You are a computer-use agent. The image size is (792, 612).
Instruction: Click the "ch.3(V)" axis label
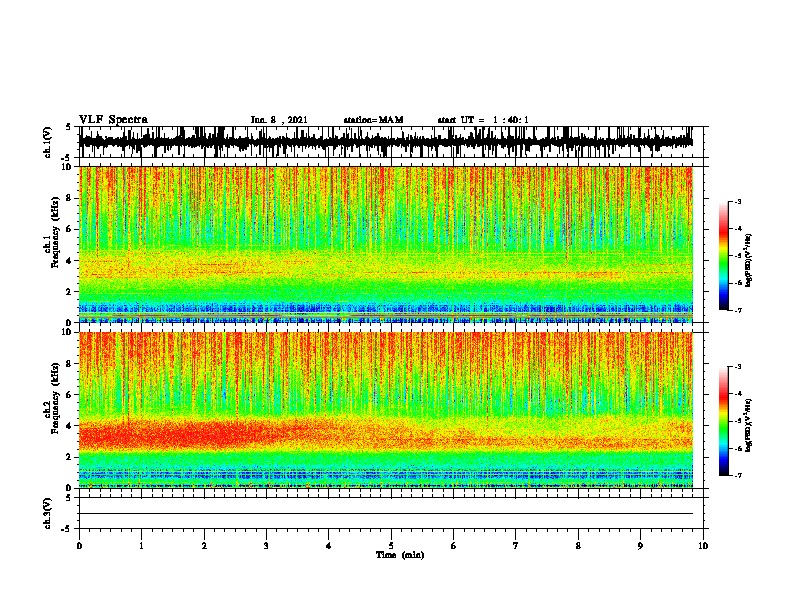pos(47,513)
